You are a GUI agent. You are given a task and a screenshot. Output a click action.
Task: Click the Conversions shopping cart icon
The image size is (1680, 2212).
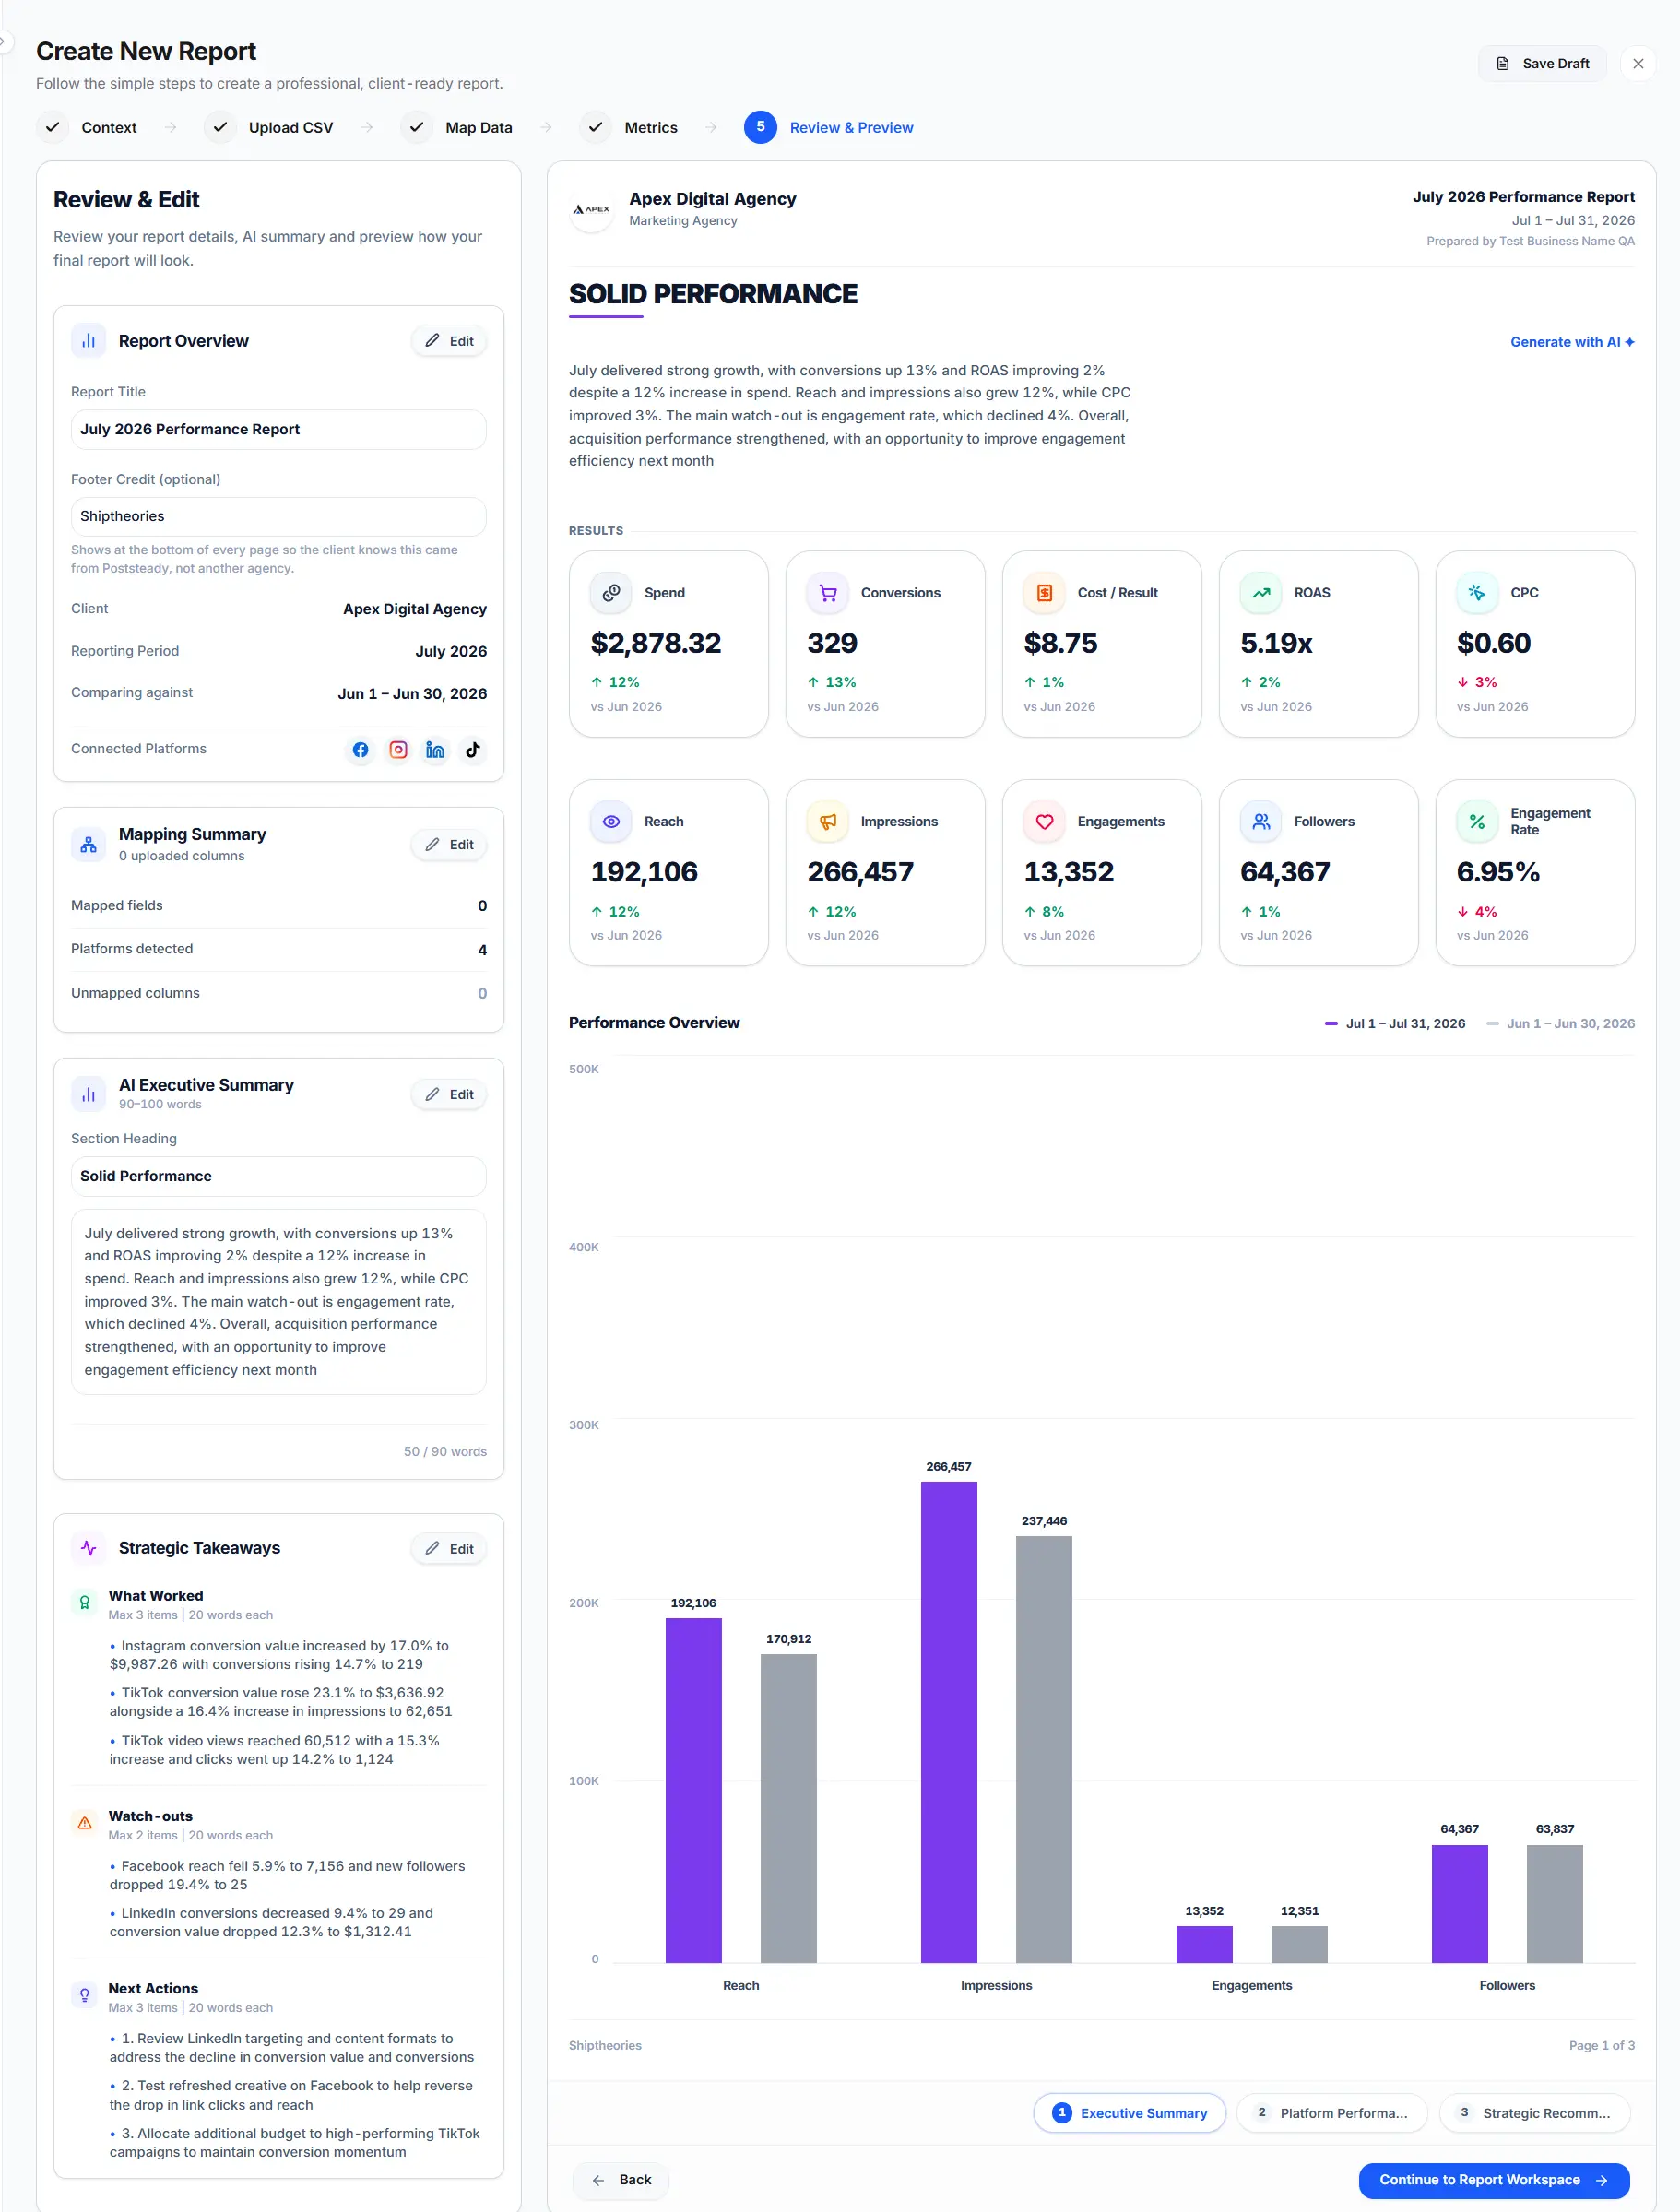click(828, 592)
